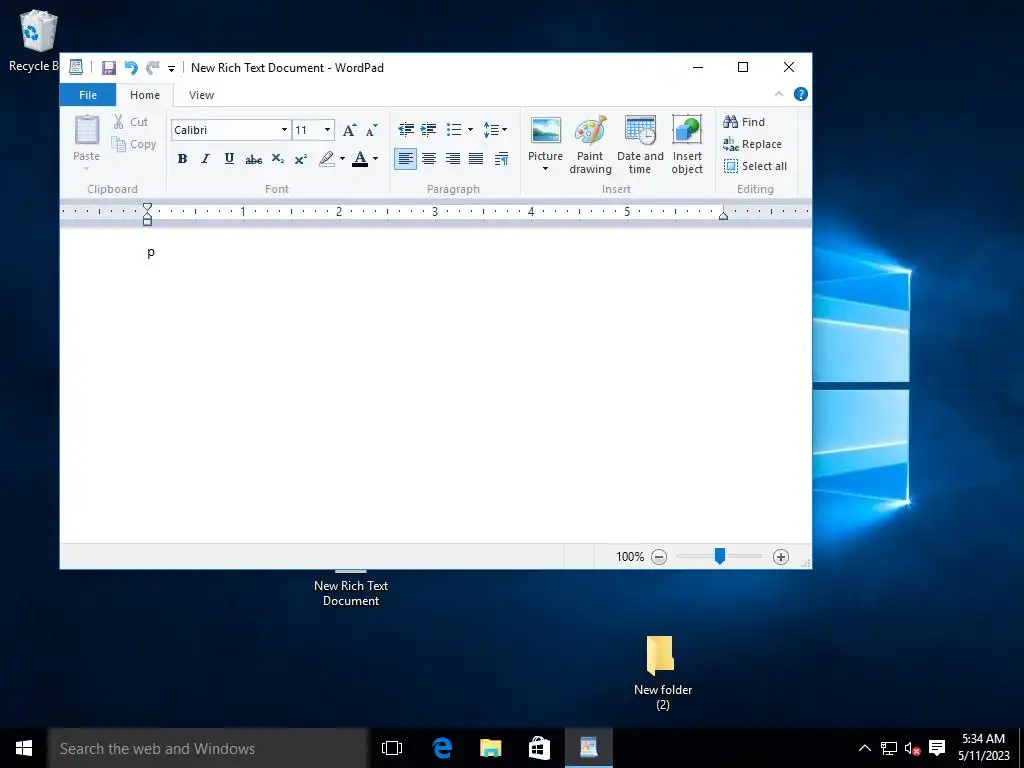Expand the Paste options arrow
The height and width of the screenshot is (768, 1024).
pos(86,168)
